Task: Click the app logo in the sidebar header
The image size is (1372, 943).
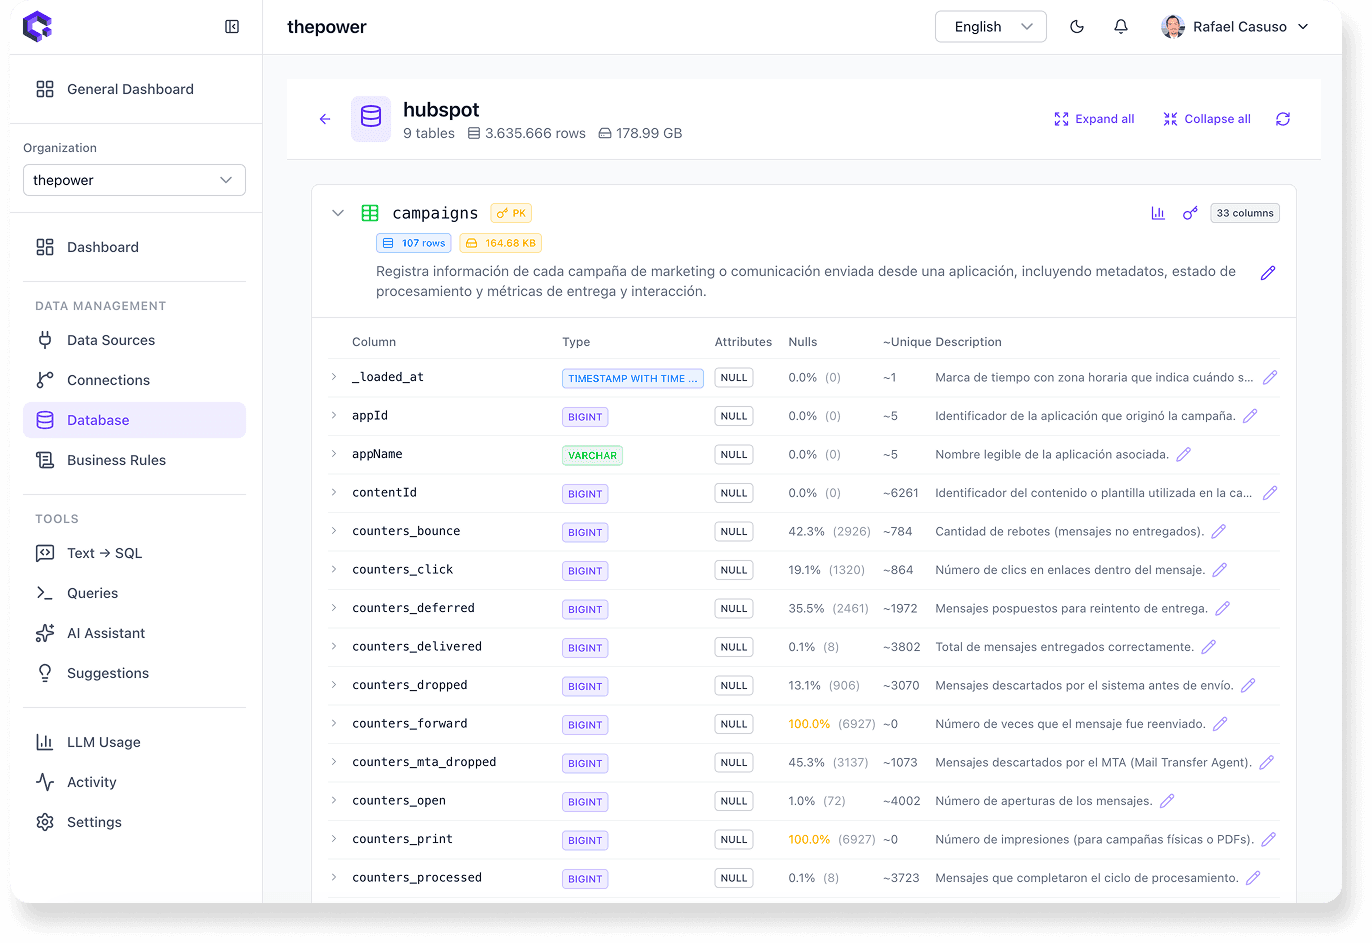Action: 38,27
